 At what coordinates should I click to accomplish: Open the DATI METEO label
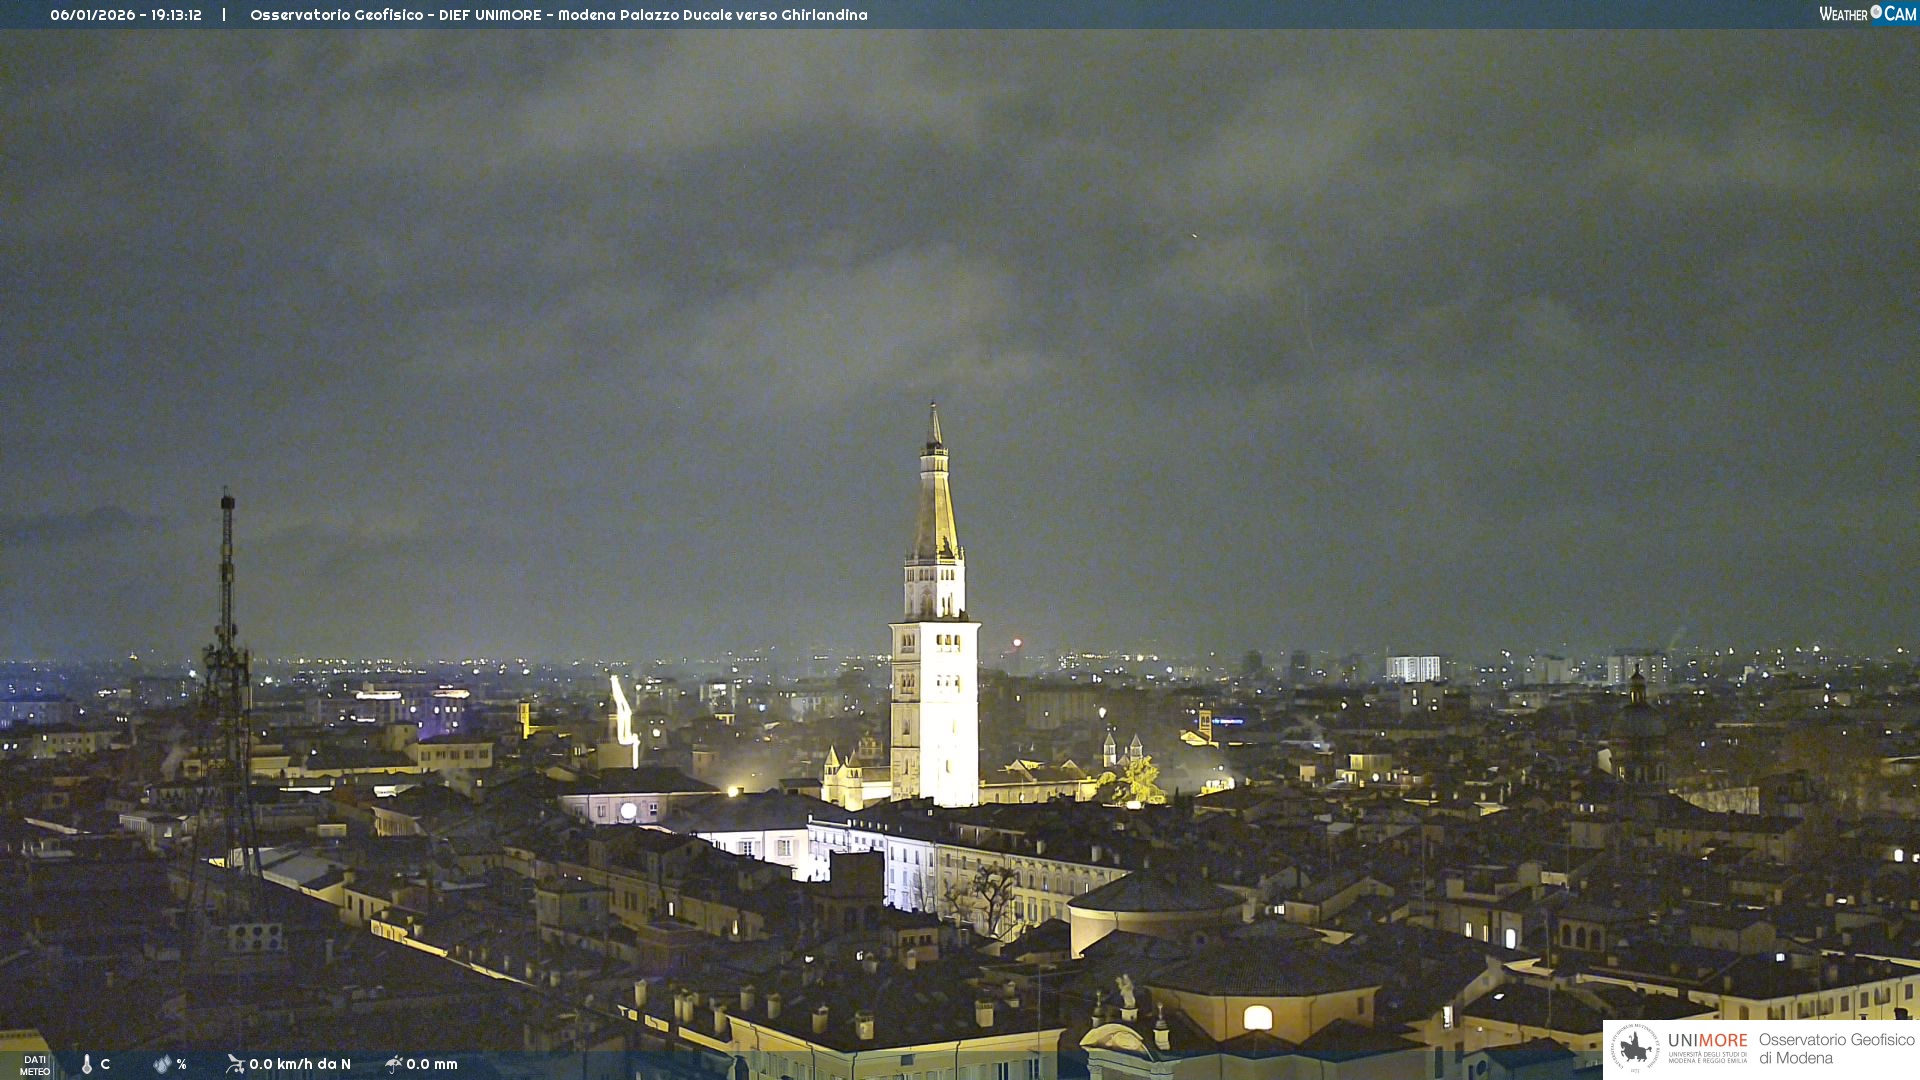click(35, 1065)
